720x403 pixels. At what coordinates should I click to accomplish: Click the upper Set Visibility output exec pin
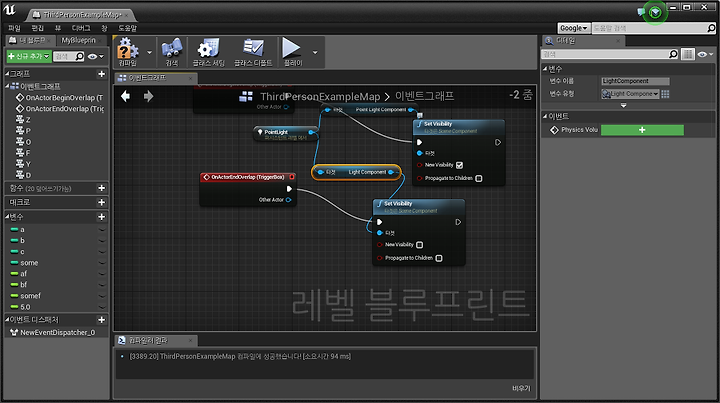click(x=498, y=143)
